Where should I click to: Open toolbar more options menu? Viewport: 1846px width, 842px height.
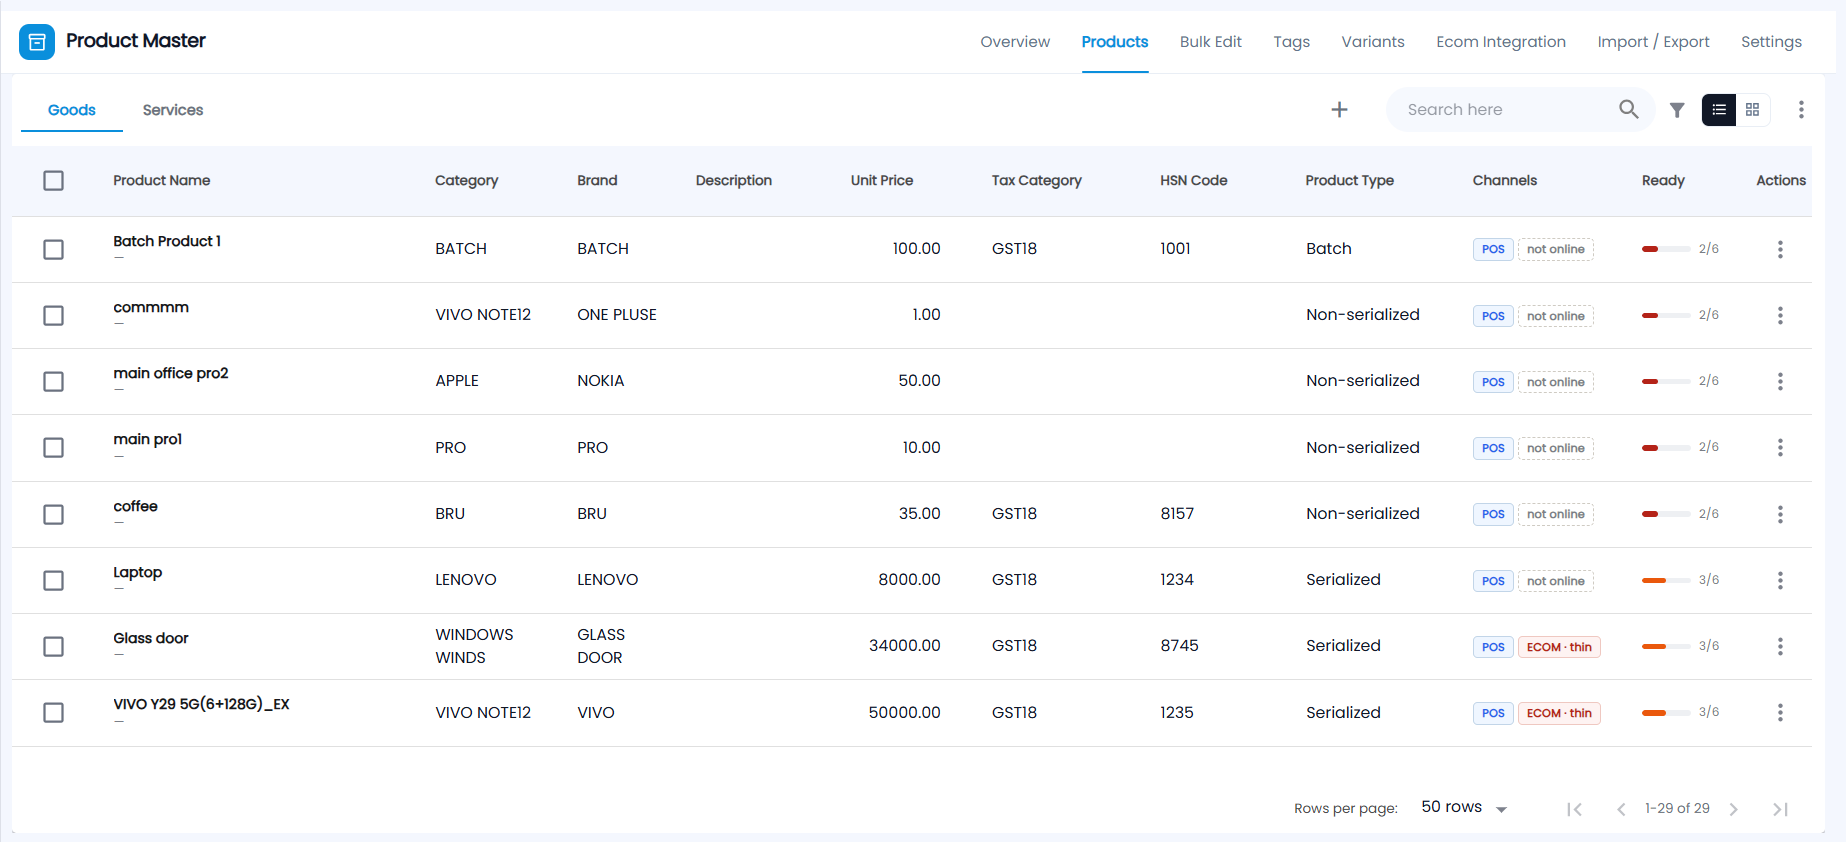click(x=1801, y=110)
